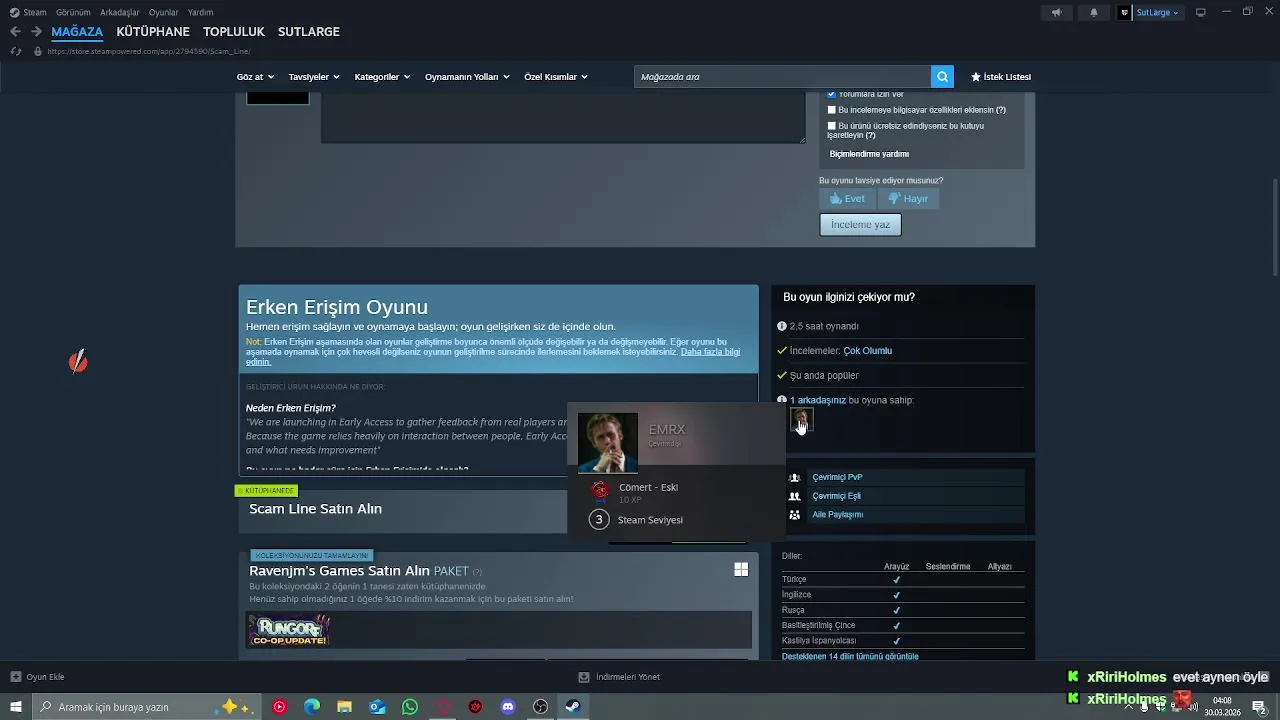Open File Explorer from the taskbar
Screen dimensions: 1280x720
tap(344, 707)
